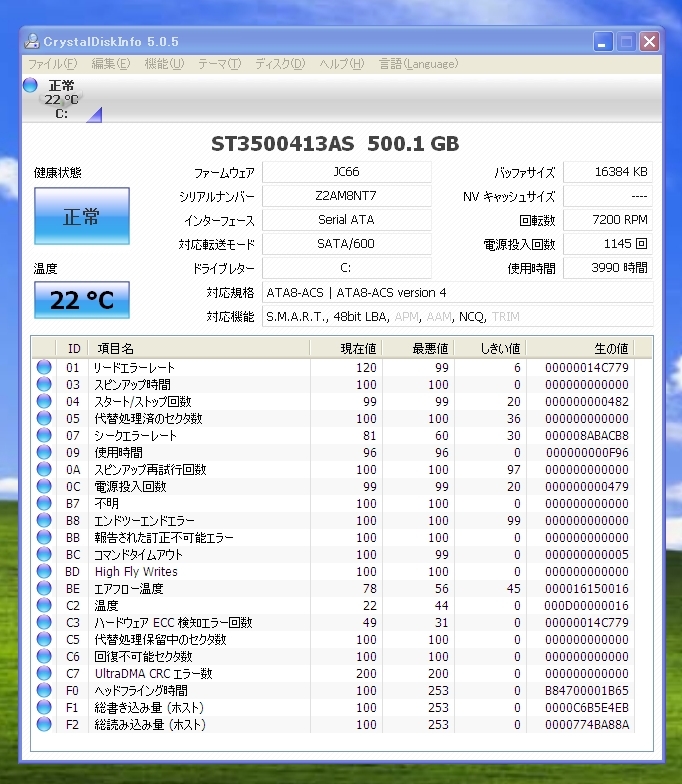Screen dimensions: 682x784
Task: Click the status orb in ハードウェア ECC 検知エラー回数 row
Action: pyautogui.click(x=44, y=622)
